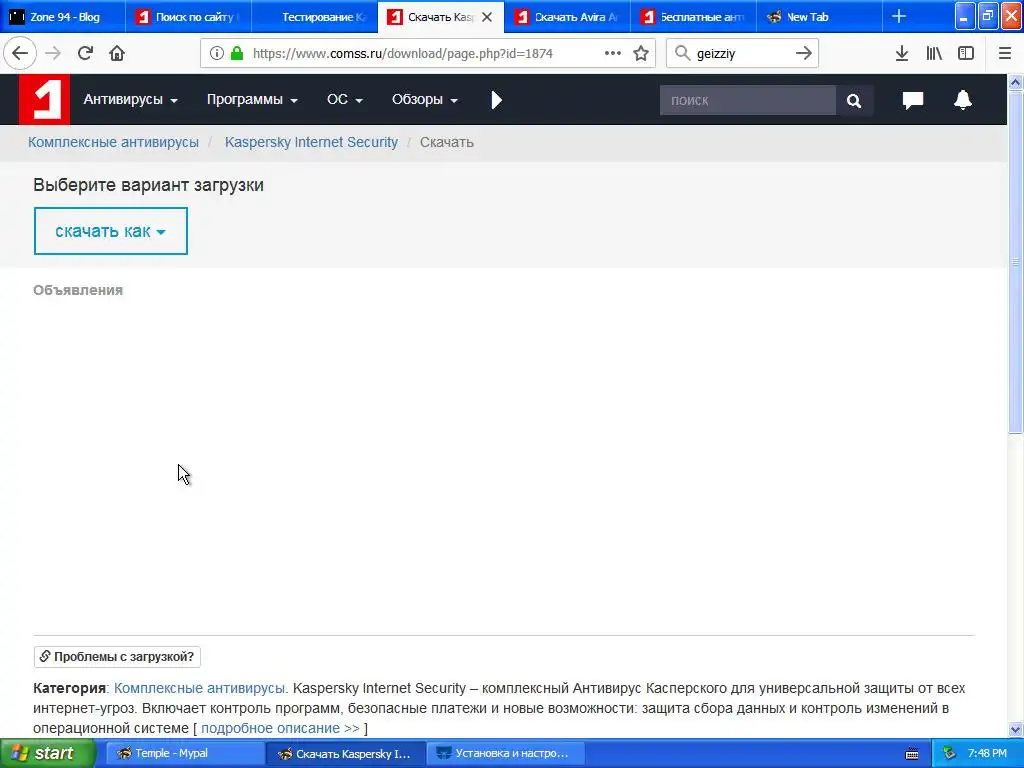Expand the Обзоры menu

coord(424,99)
